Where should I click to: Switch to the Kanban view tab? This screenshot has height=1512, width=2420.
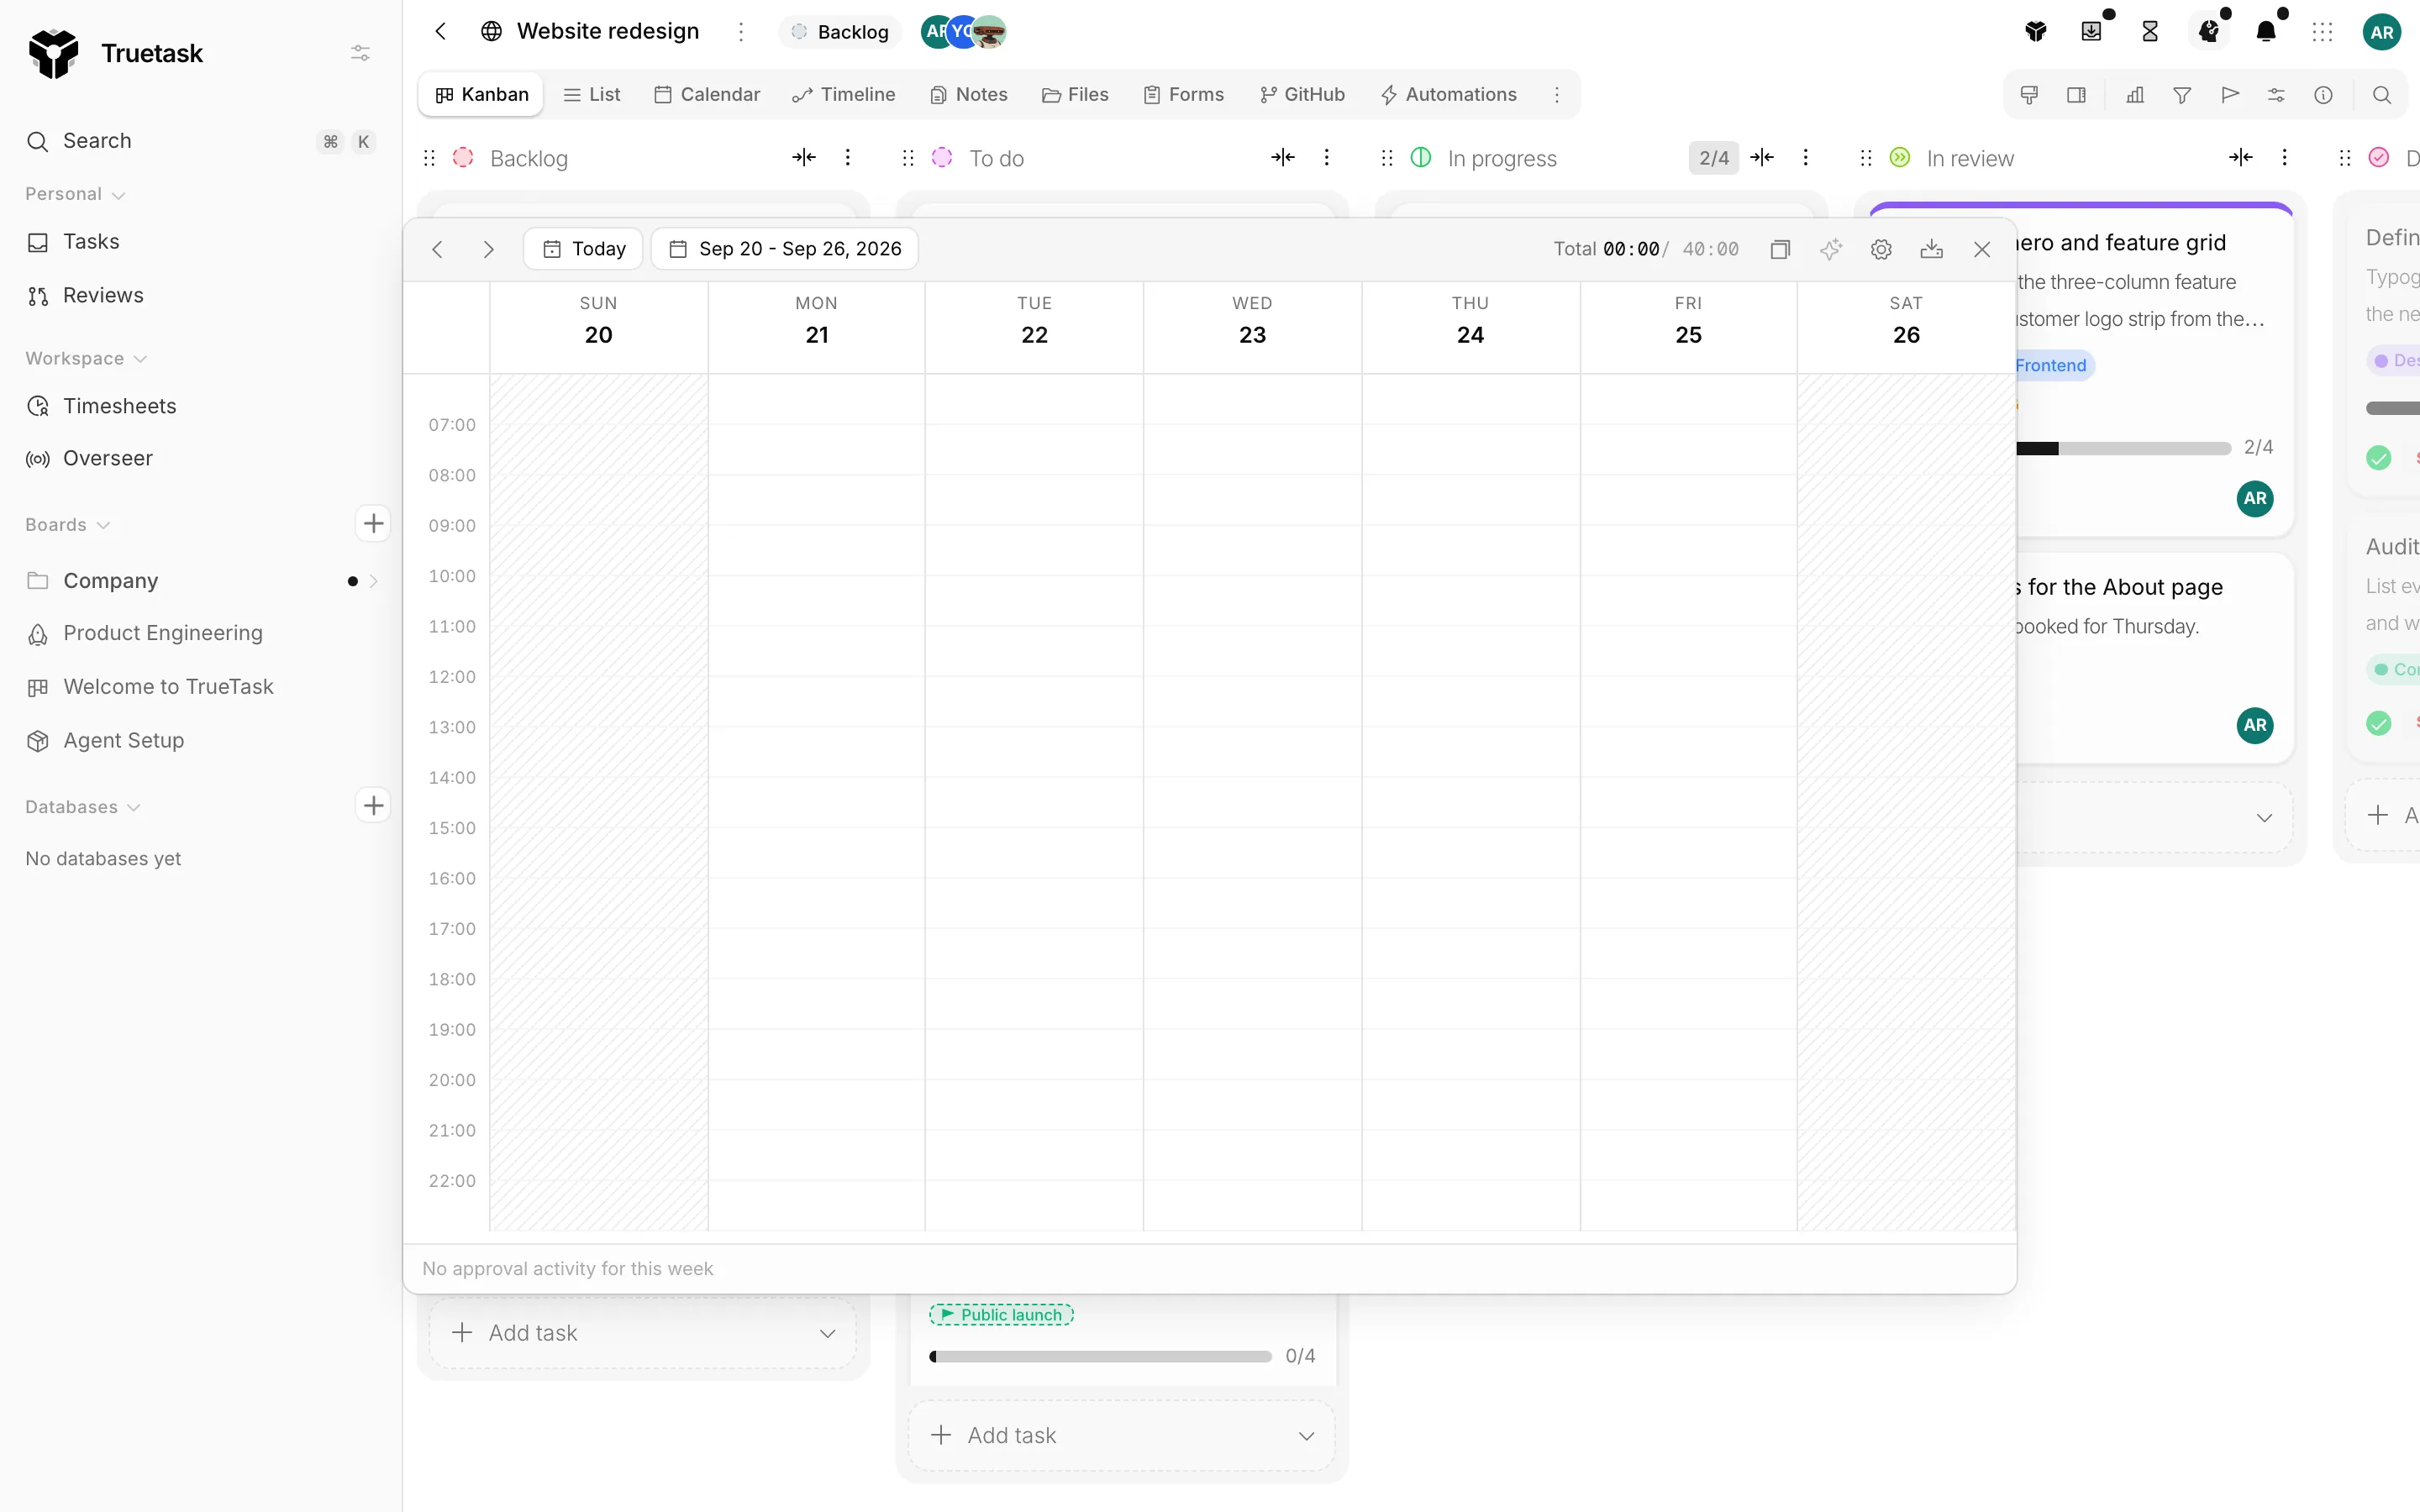tap(481, 95)
